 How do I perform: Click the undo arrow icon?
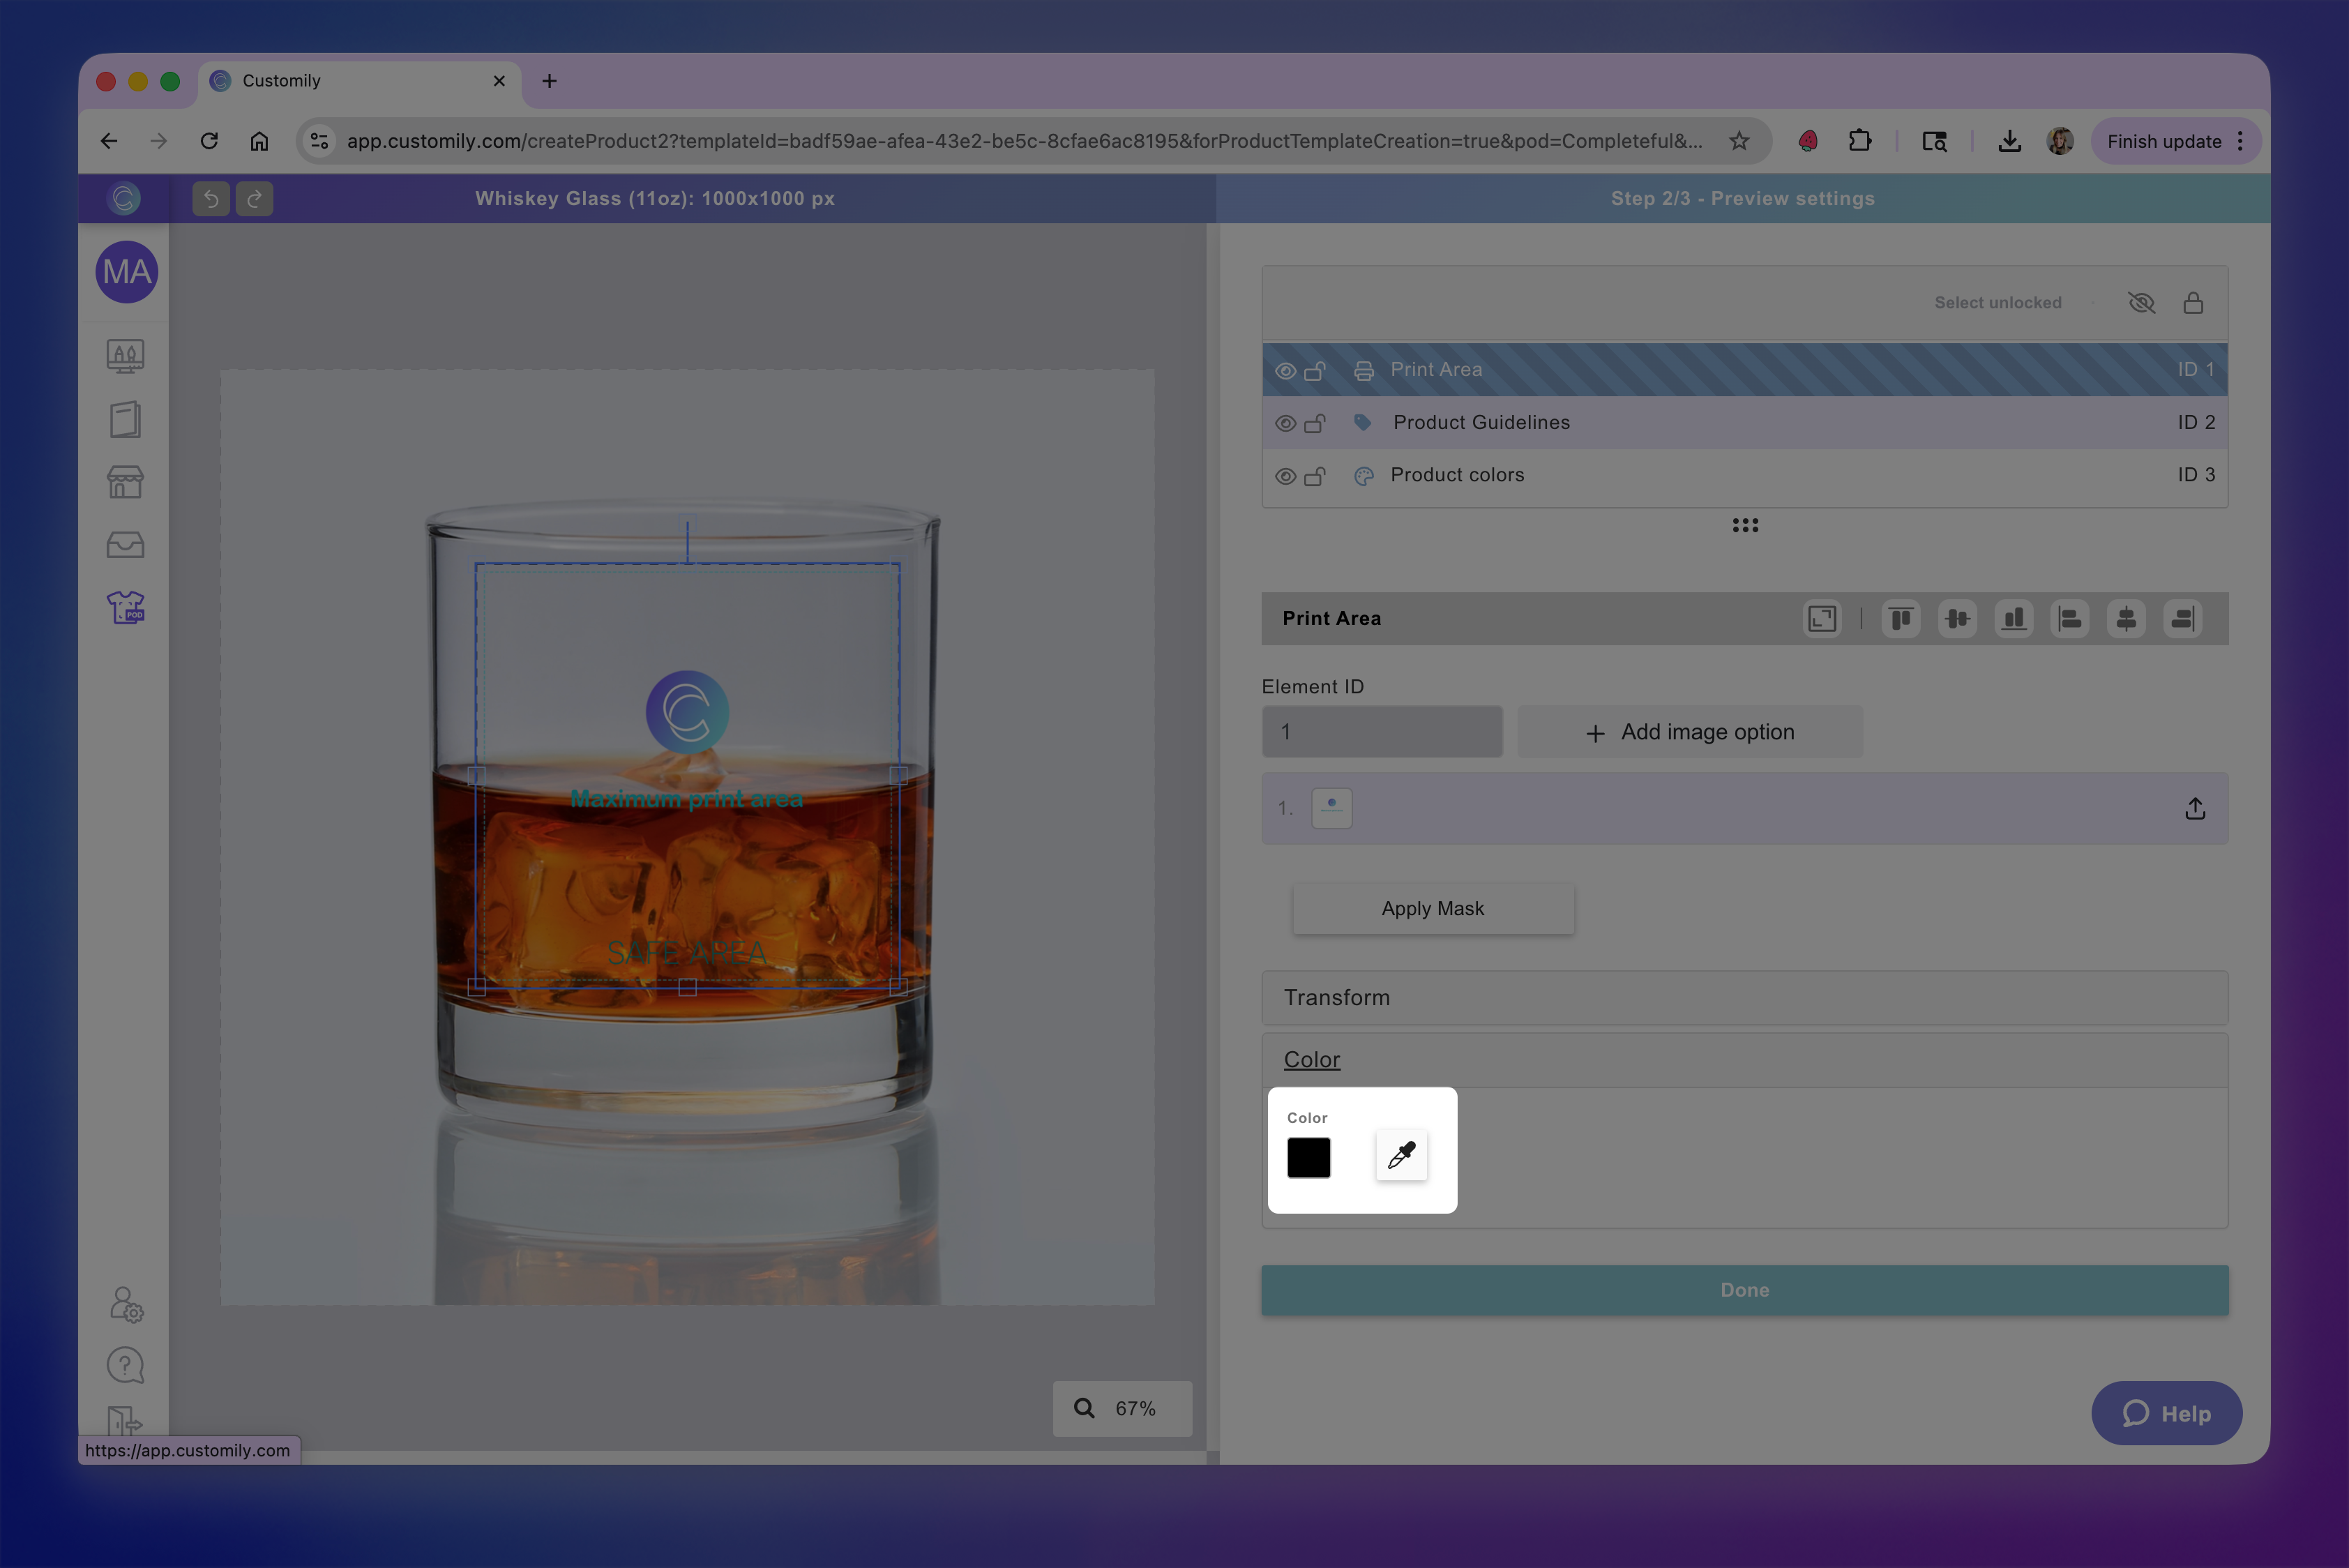coord(211,199)
